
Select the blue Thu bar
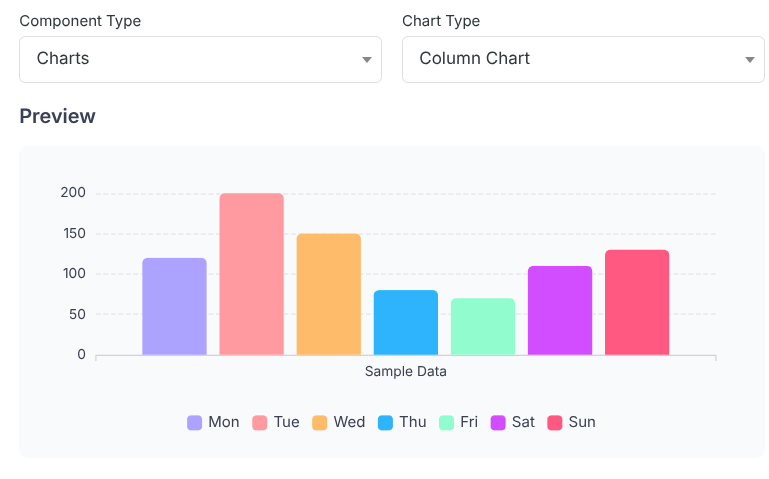[x=406, y=323]
